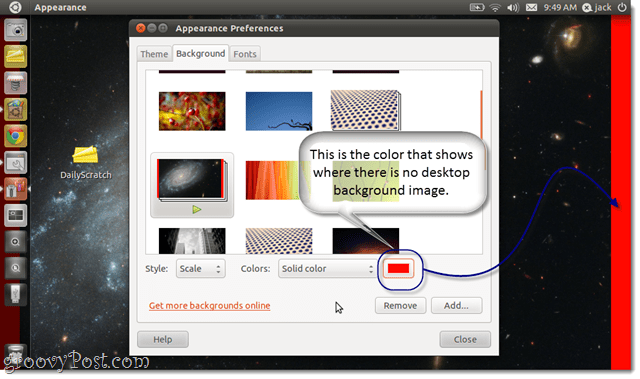The image size is (640, 379).
Task: Click the volume speaker indicator
Action: tap(513, 7)
